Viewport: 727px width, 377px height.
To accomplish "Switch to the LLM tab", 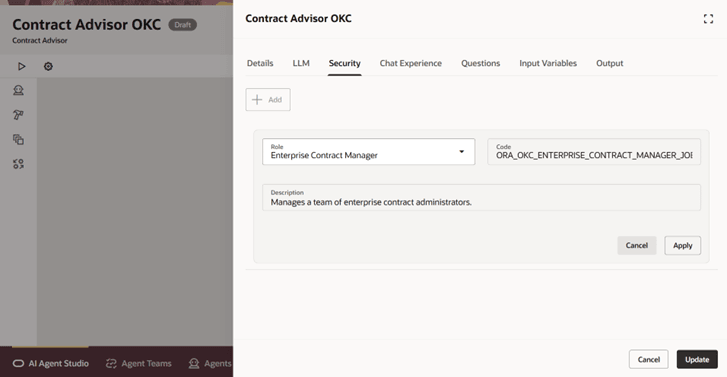I will coord(301,63).
